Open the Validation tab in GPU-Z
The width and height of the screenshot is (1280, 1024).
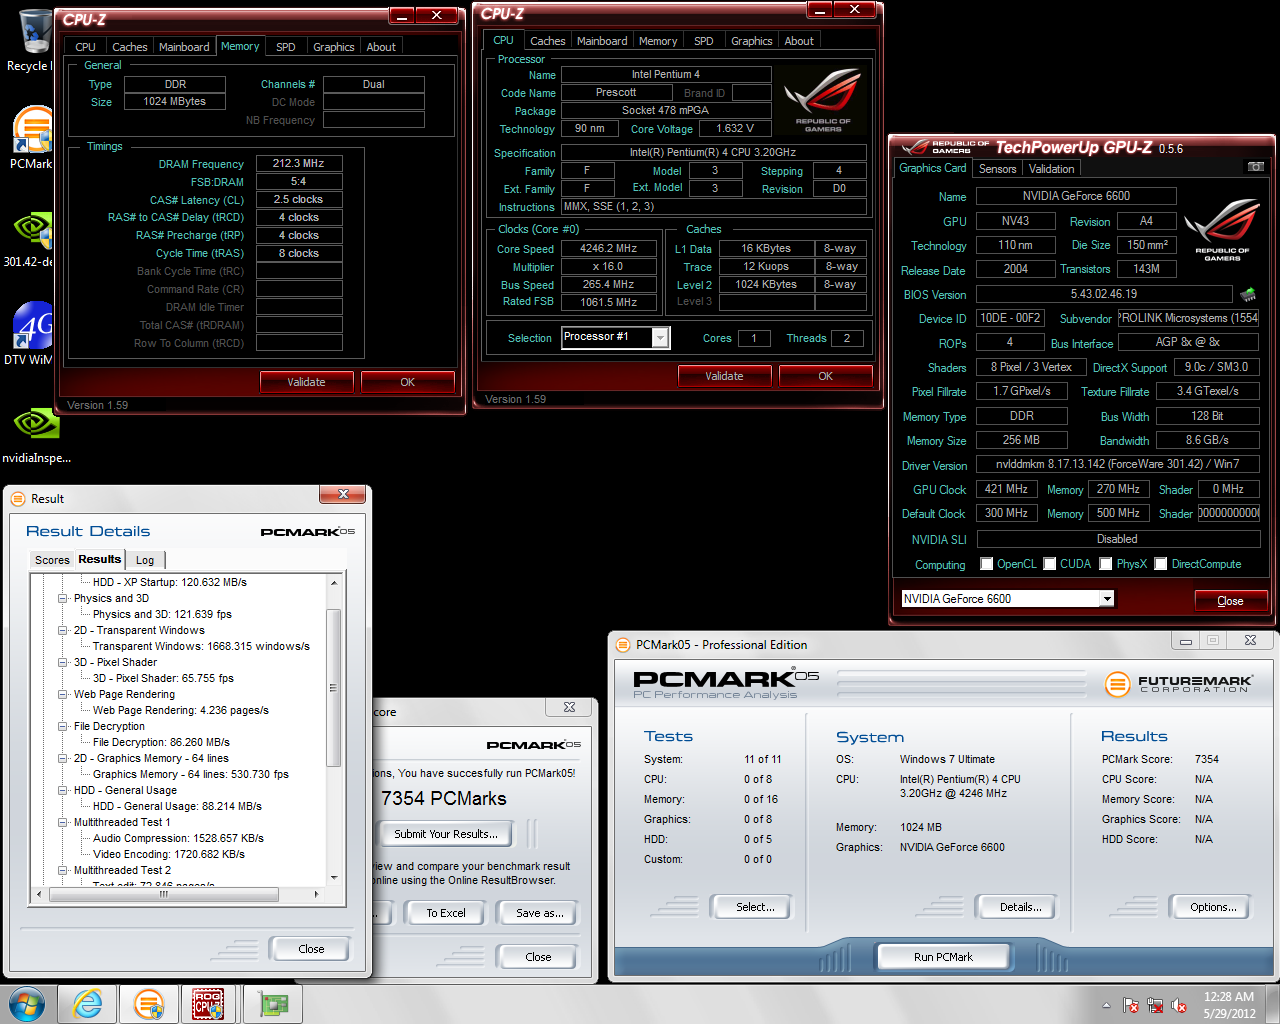tap(1052, 169)
